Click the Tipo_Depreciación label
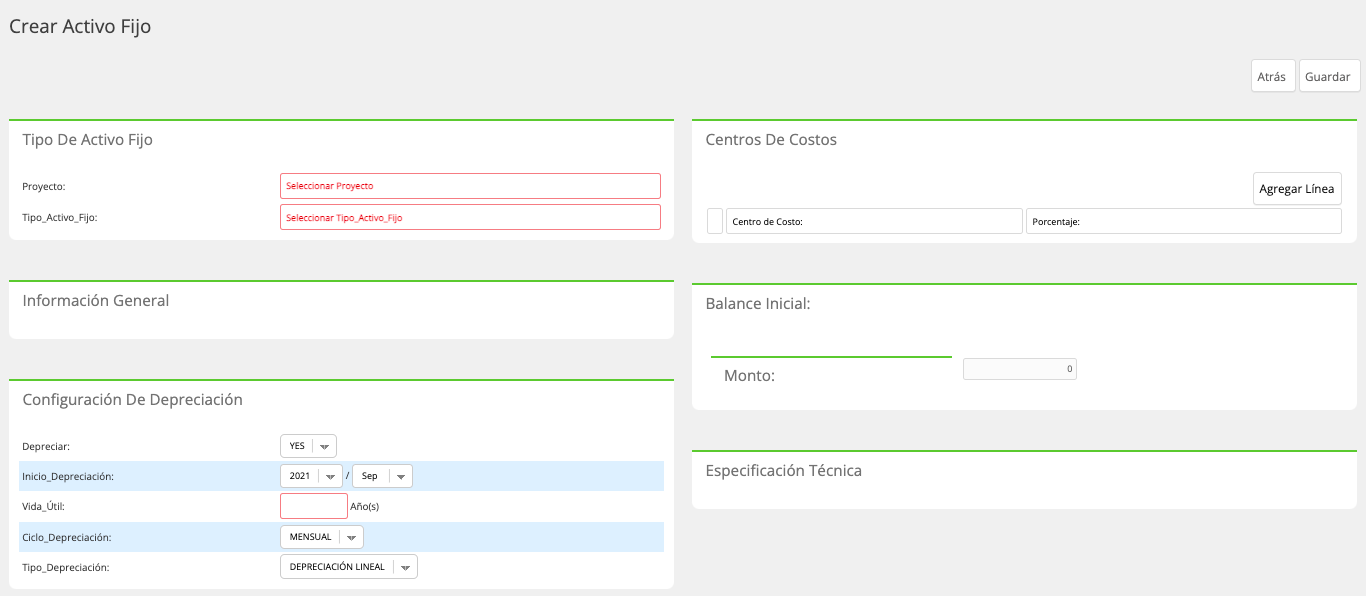Screen dimensions: 1366x596 [66, 567]
